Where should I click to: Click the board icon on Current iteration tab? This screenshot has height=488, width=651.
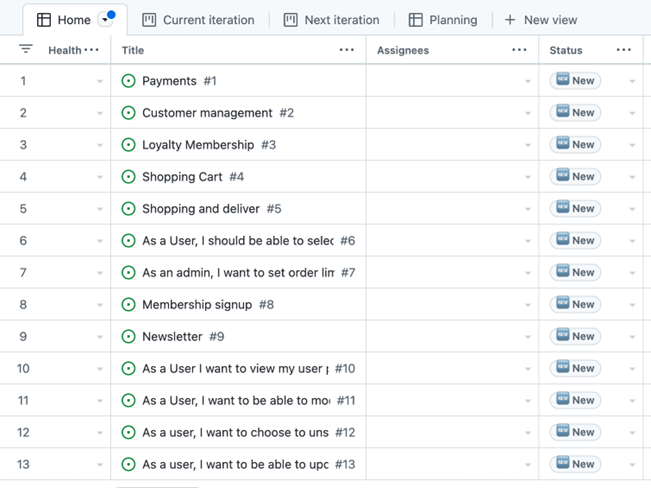click(x=149, y=20)
